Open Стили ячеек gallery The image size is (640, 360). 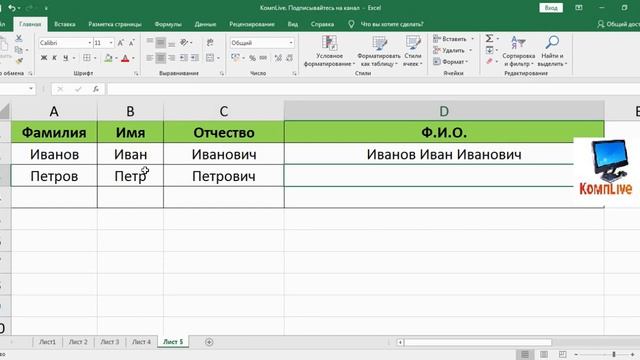coord(413,51)
